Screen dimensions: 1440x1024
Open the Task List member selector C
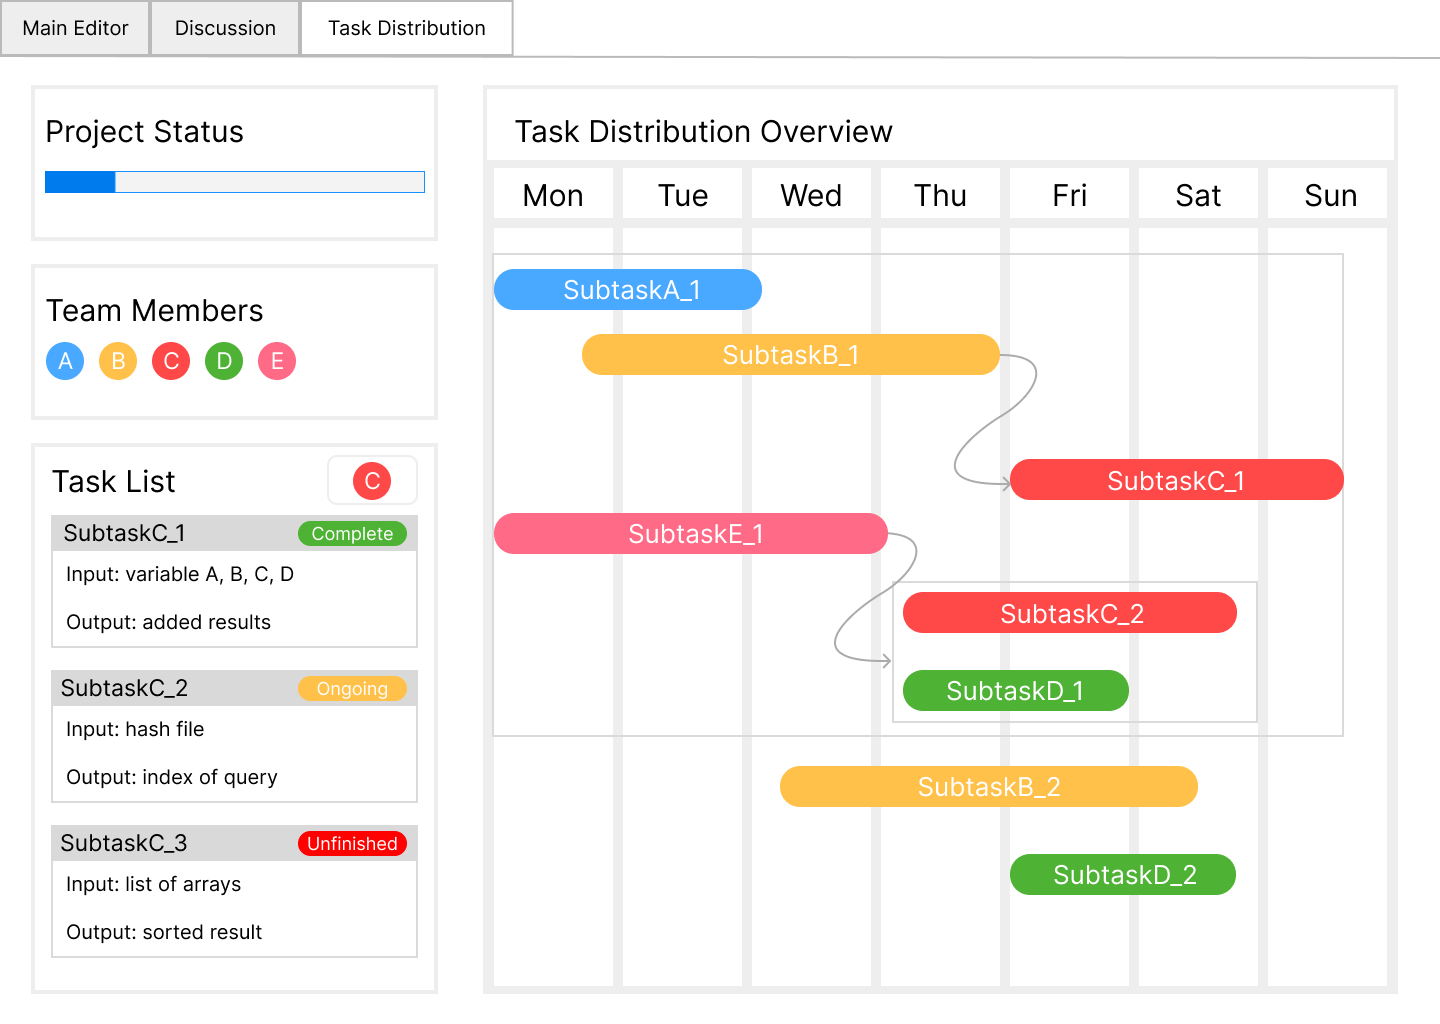[x=372, y=481]
